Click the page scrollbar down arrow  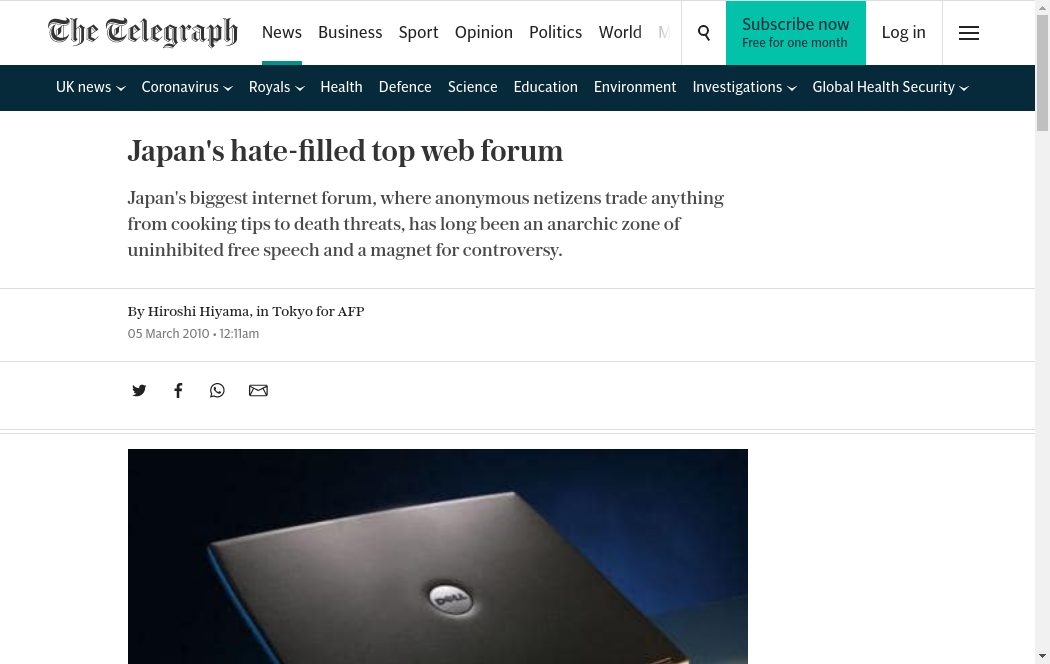click(x=1042, y=656)
